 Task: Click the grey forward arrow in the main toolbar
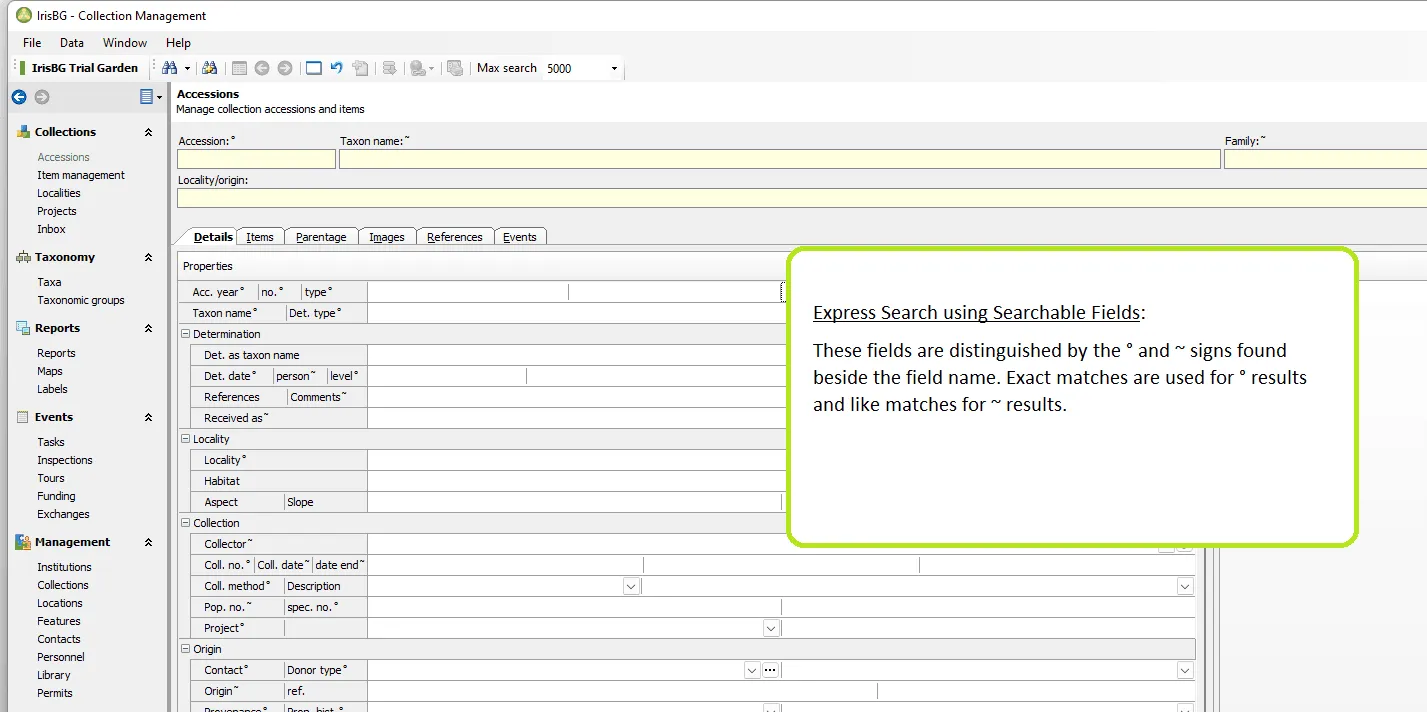pos(285,68)
